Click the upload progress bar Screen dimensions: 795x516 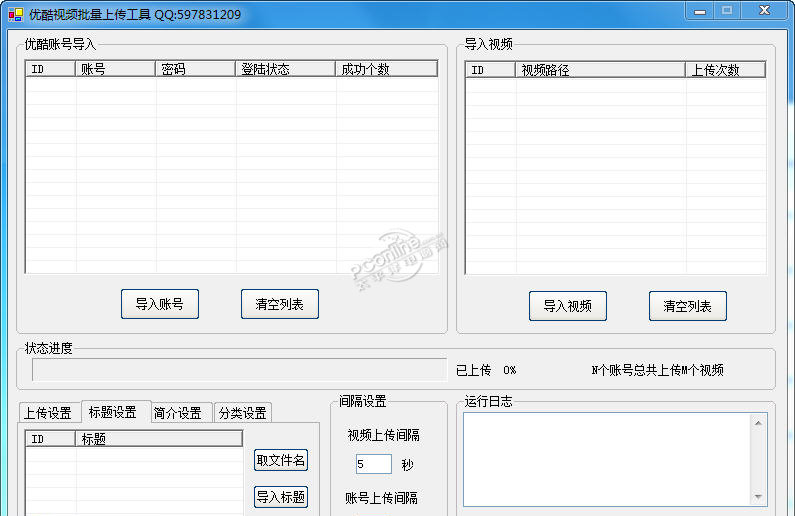click(239, 370)
